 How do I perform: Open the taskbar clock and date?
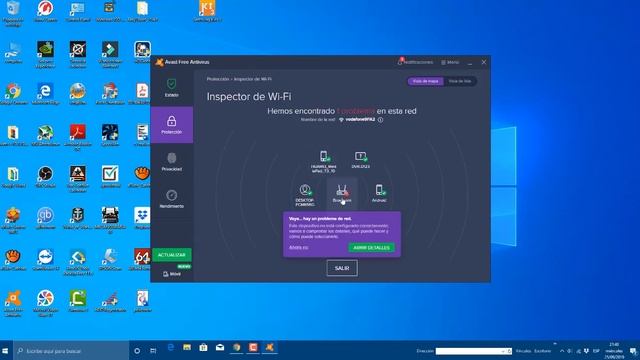pos(614,351)
